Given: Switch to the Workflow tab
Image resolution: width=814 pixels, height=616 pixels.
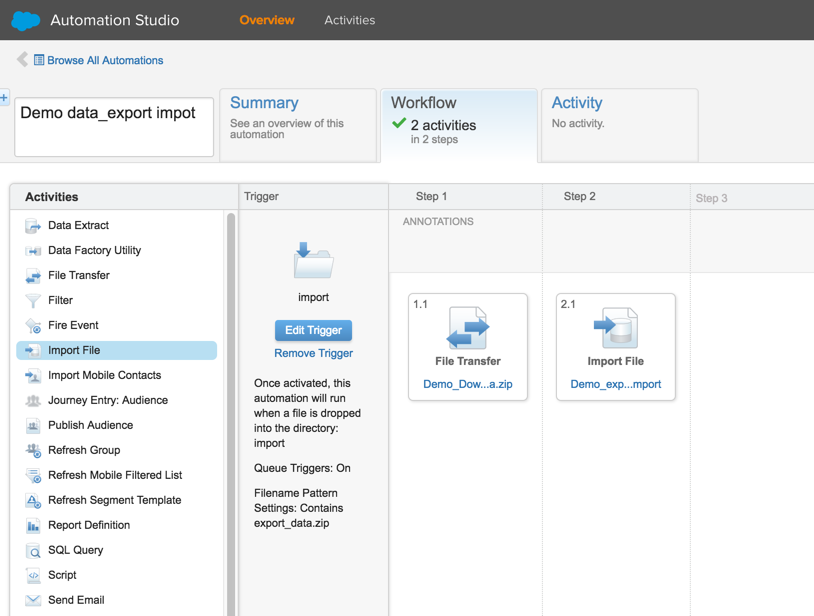Looking at the screenshot, I should click(x=459, y=125).
